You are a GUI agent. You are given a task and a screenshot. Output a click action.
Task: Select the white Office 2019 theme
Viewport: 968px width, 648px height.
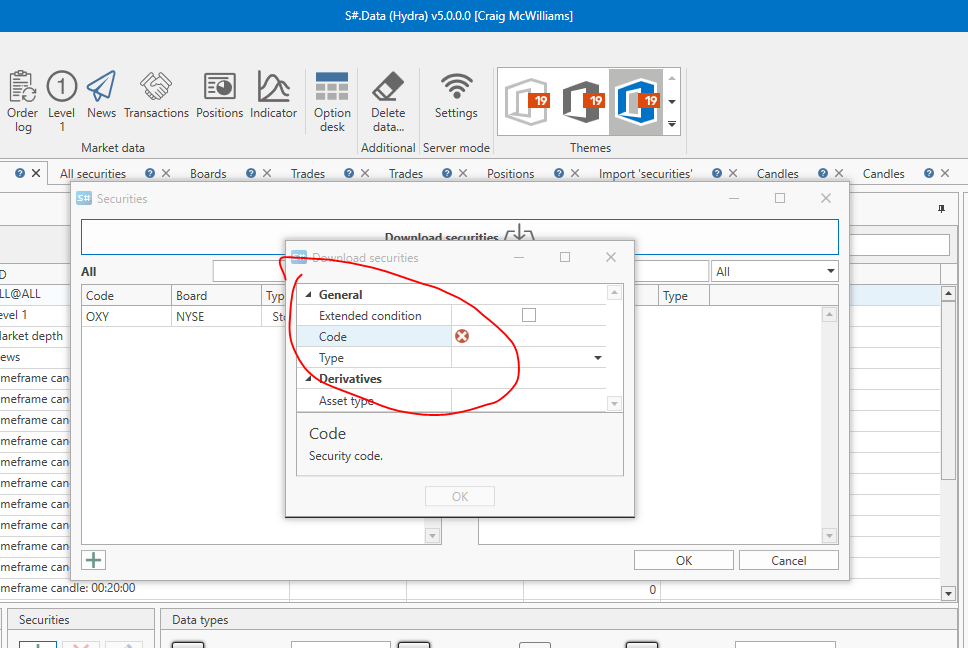(527, 102)
